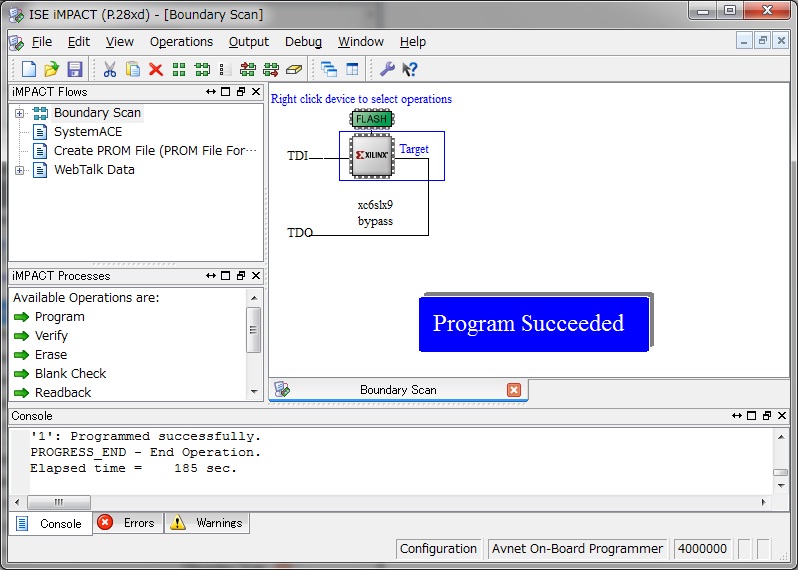Create a new project with toolbar icon
The image size is (798, 570).
pyautogui.click(x=28, y=69)
